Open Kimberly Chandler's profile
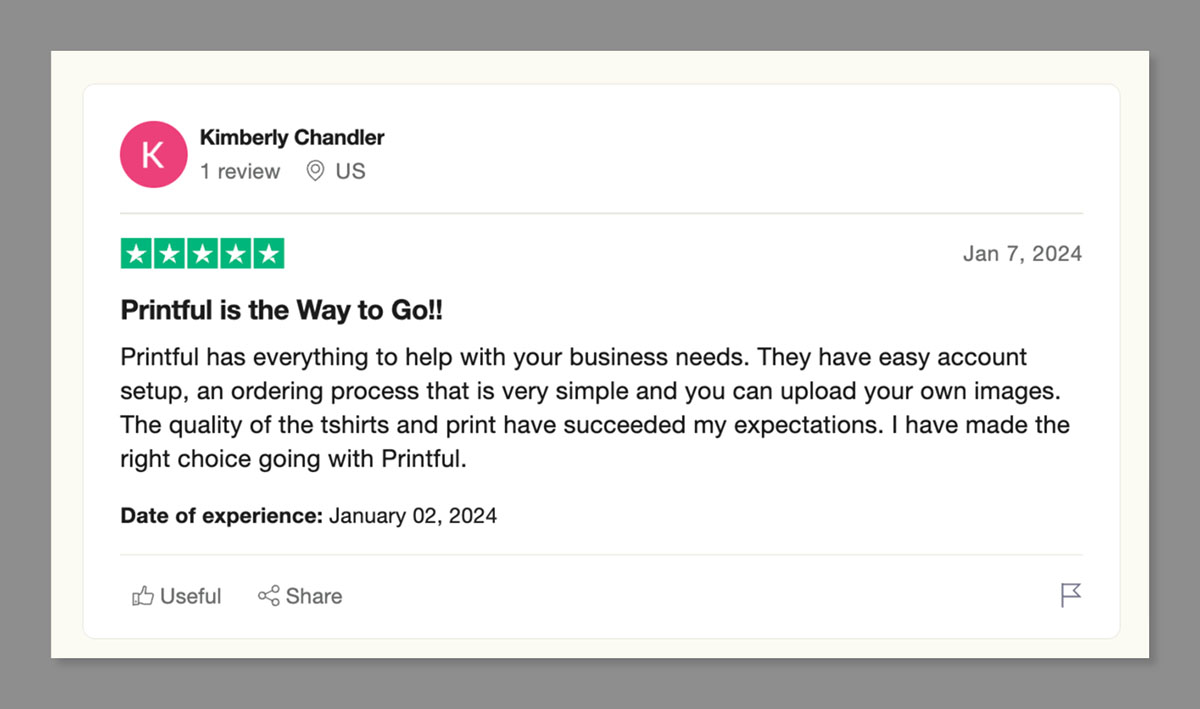The image size is (1200, 709). pyautogui.click(x=292, y=137)
